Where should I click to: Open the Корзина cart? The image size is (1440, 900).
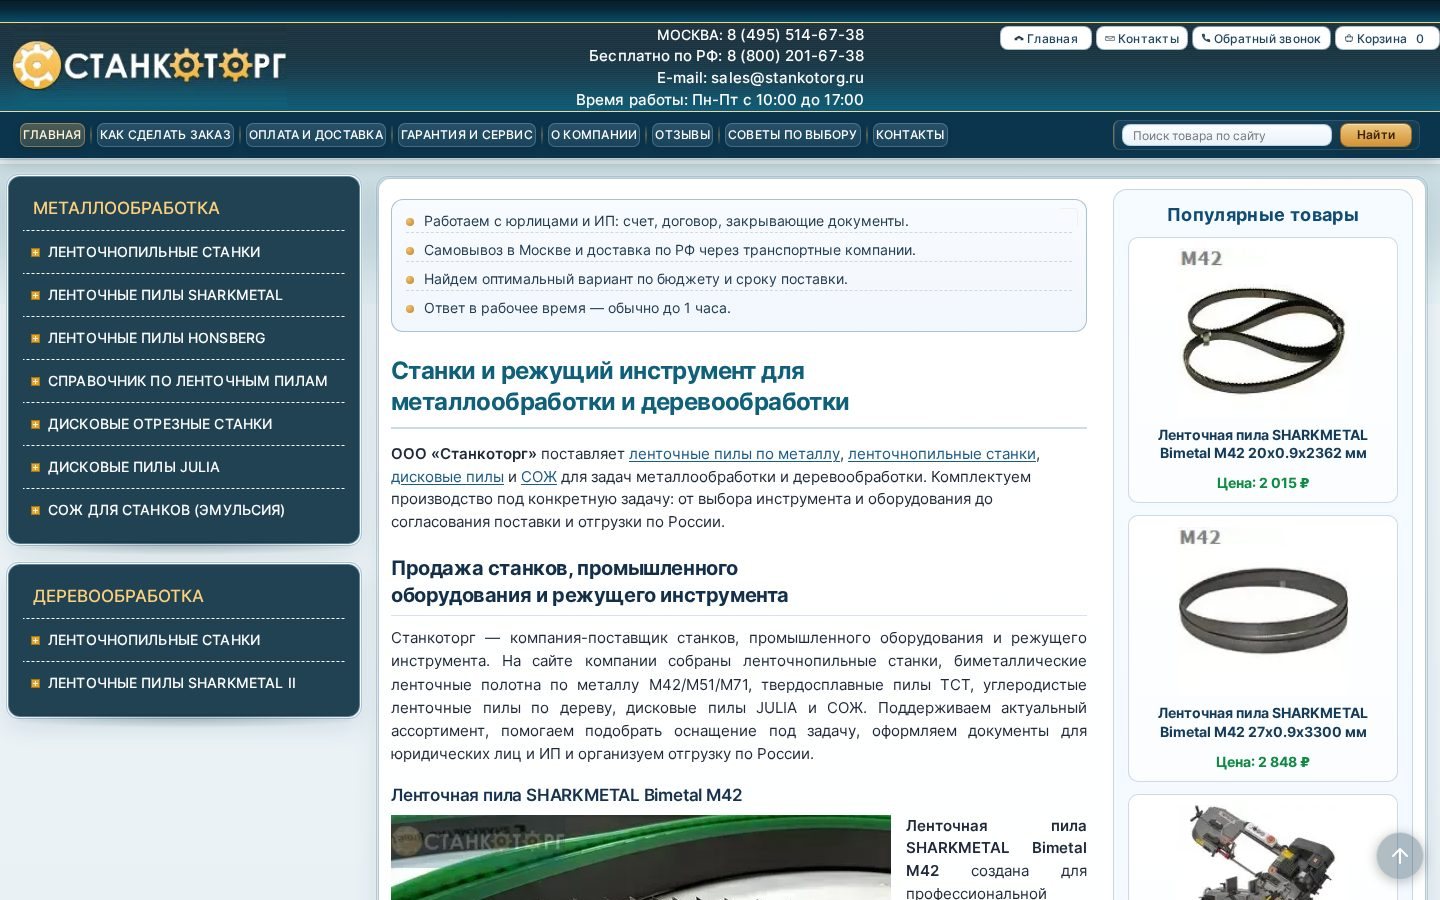point(1386,38)
